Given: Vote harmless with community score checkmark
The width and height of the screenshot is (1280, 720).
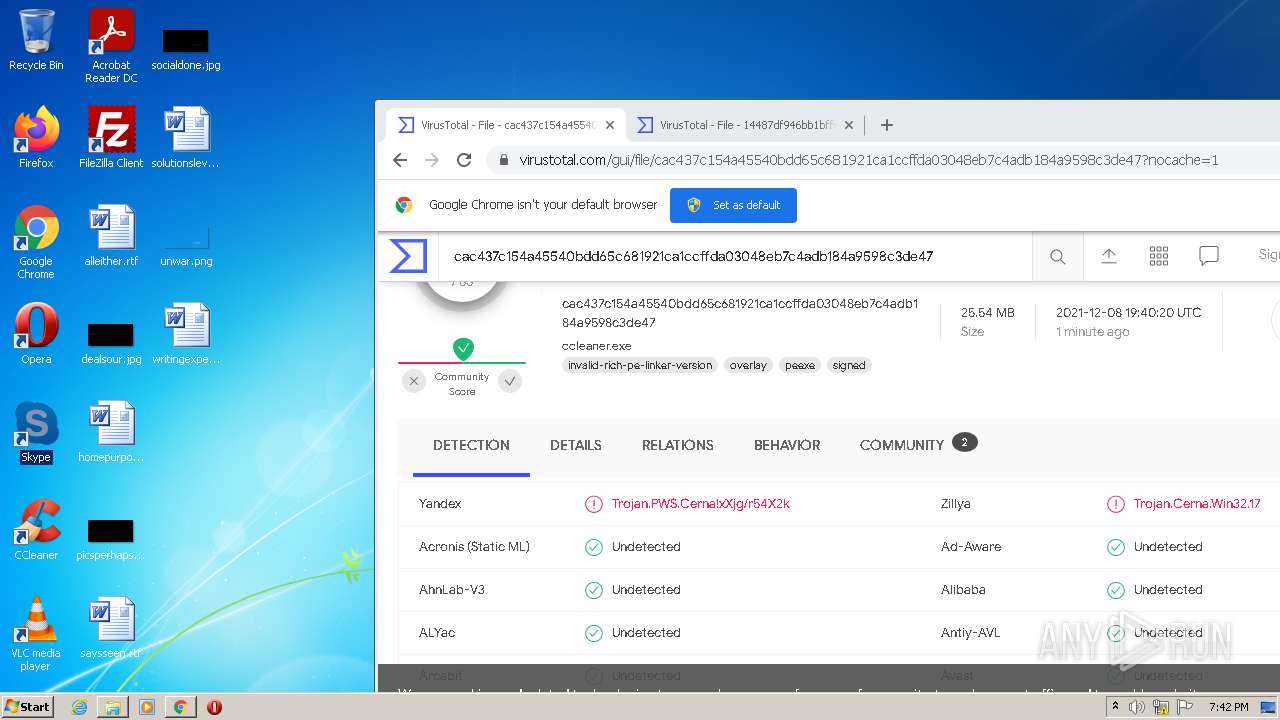Looking at the screenshot, I should tap(510, 381).
